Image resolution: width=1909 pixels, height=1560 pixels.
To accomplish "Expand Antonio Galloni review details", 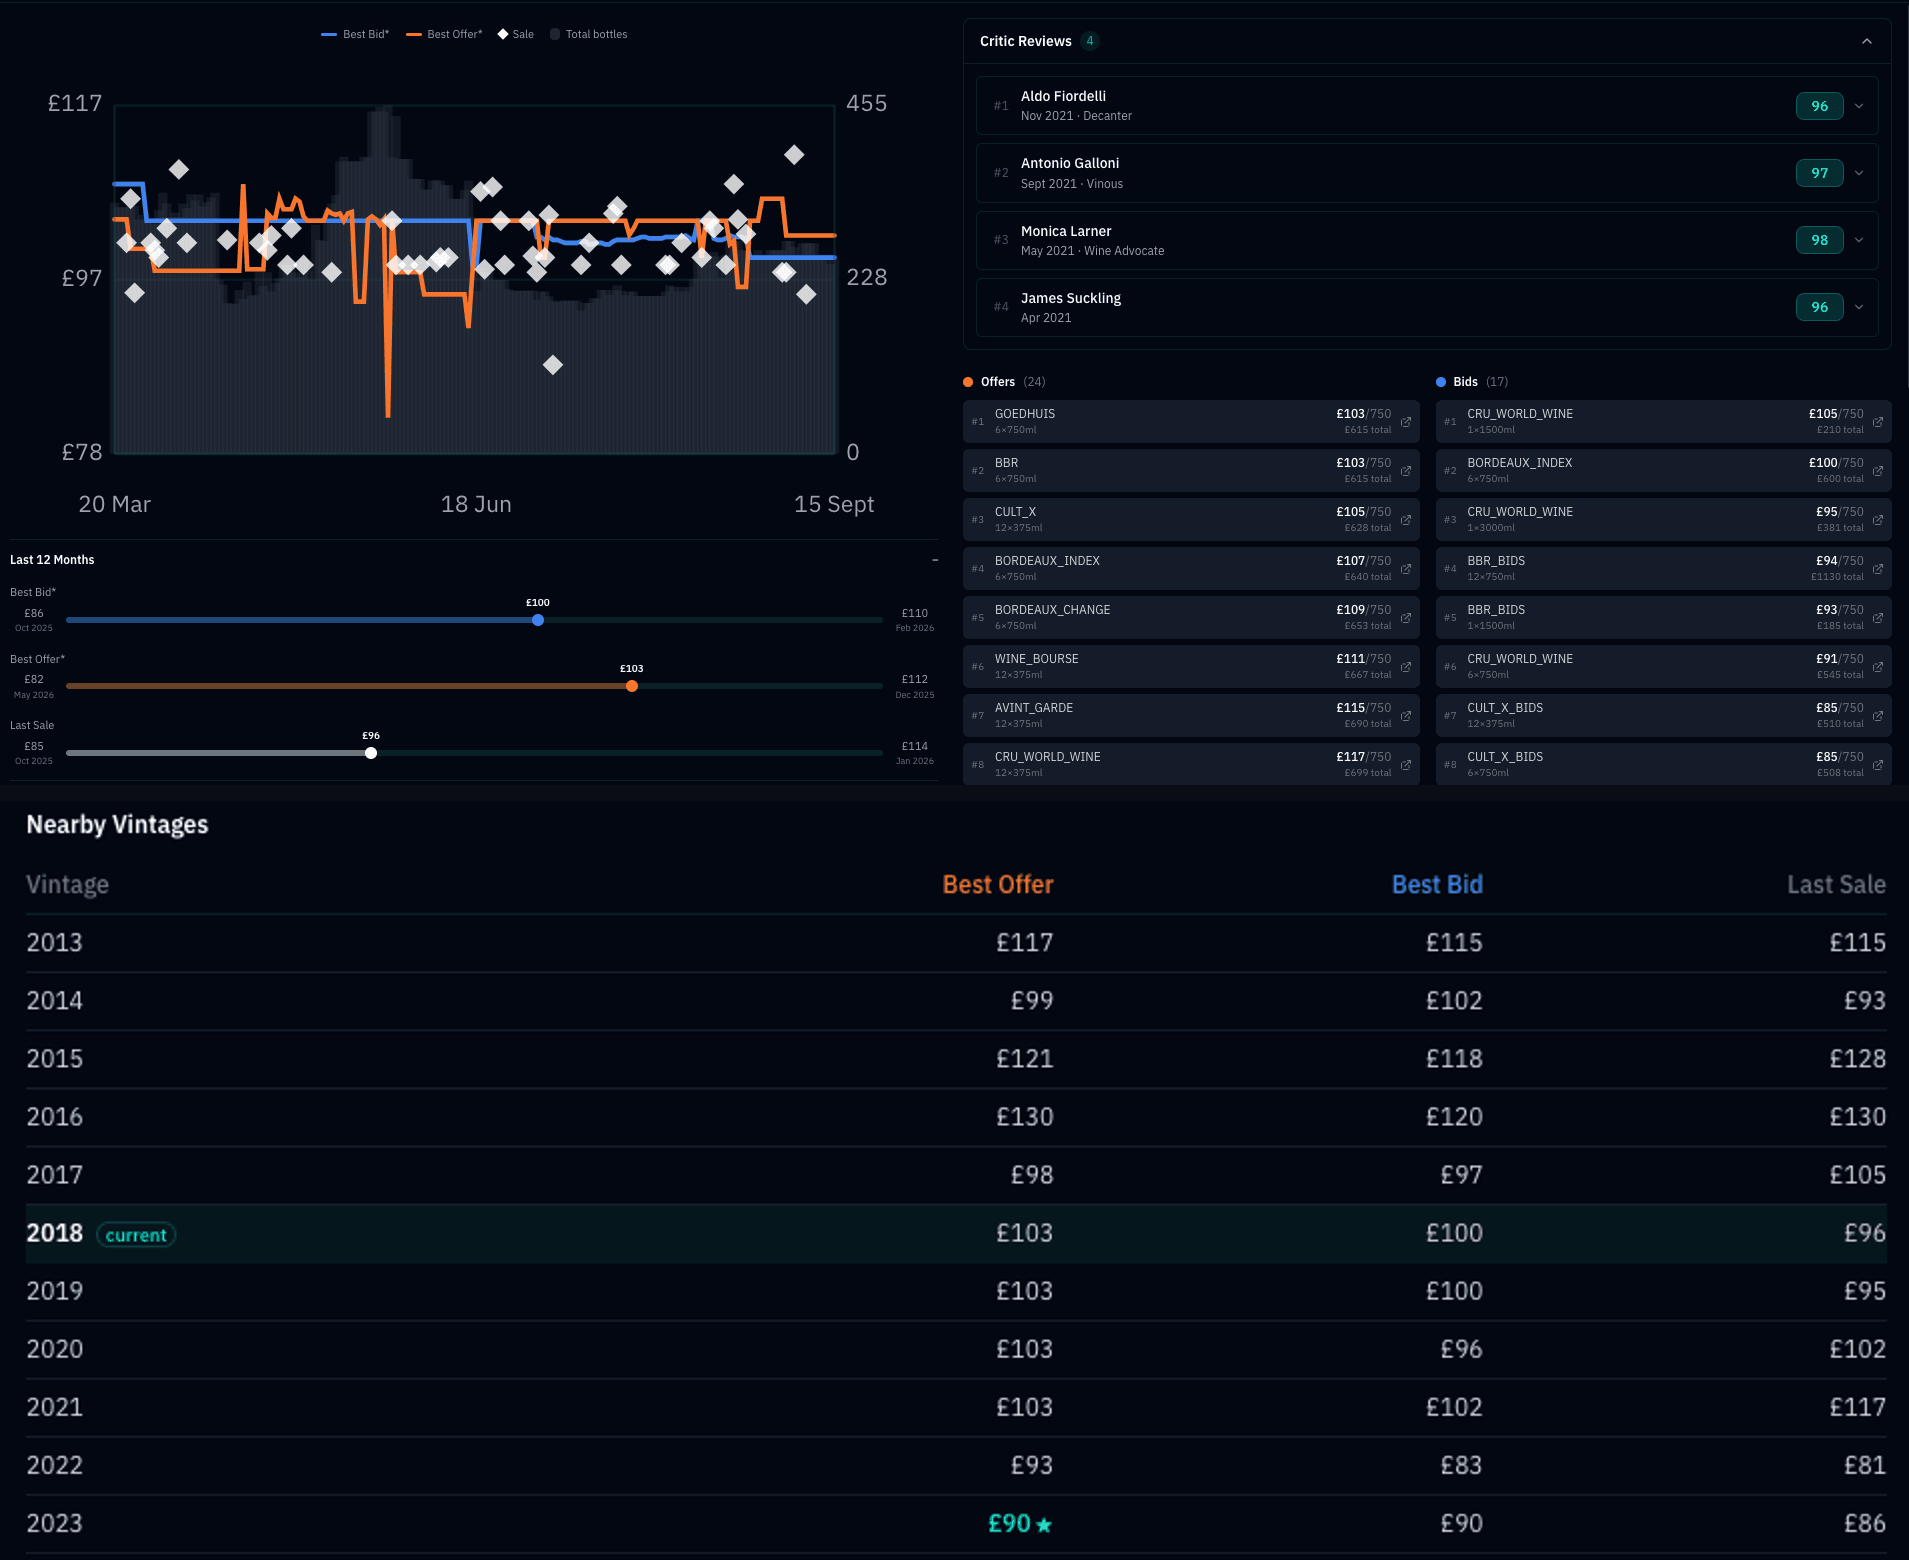I will [x=1859, y=173].
